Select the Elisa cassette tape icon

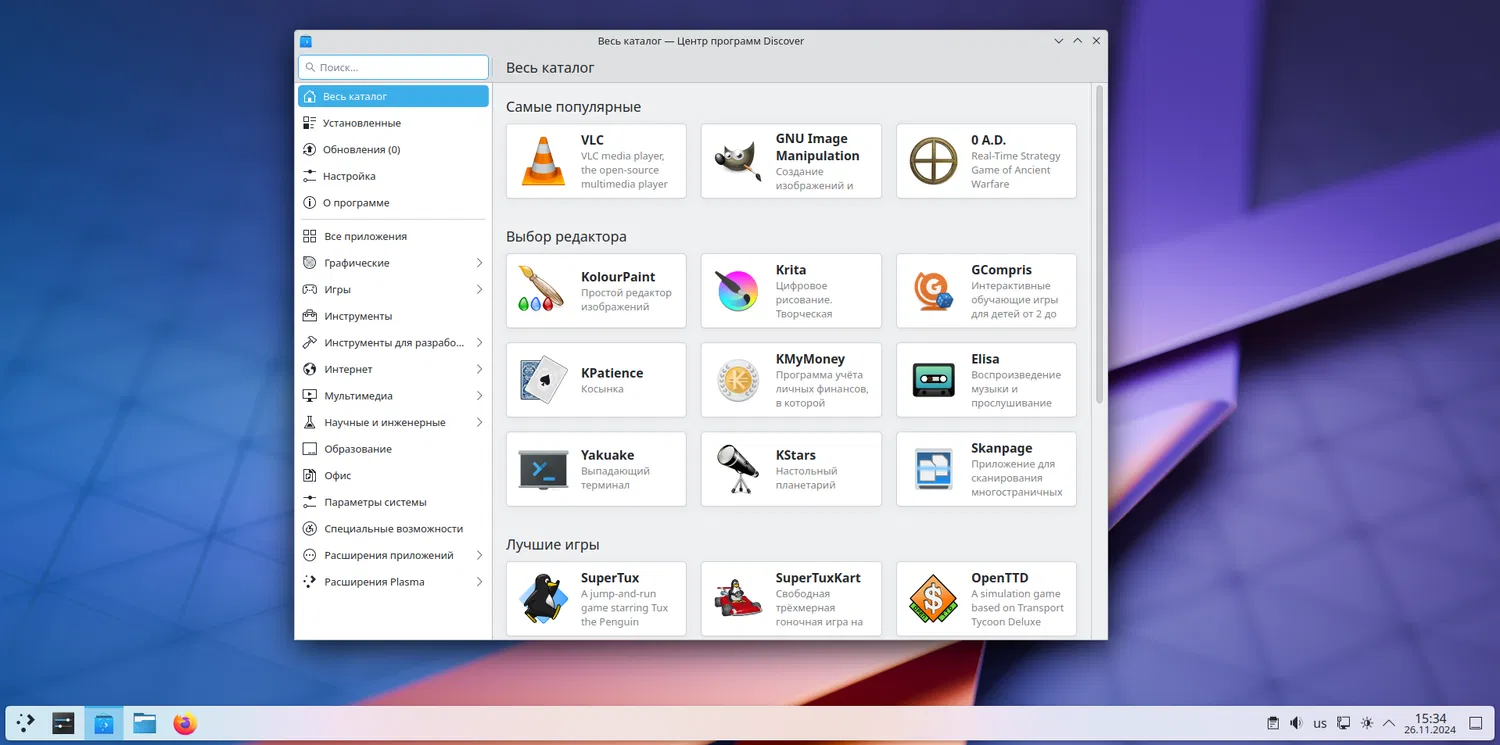(x=934, y=380)
